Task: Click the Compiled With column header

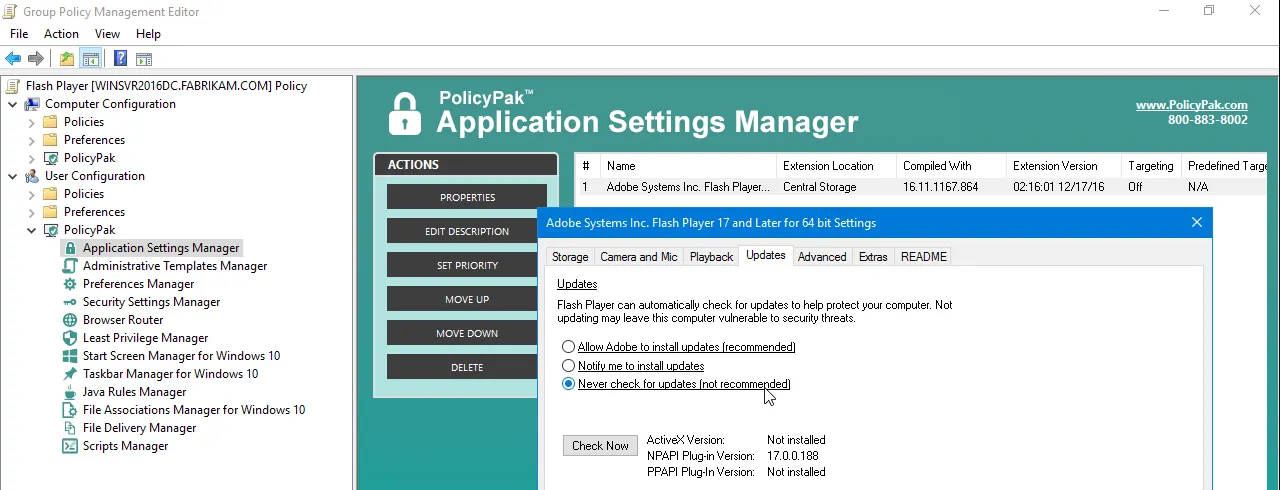Action: click(951, 166)
